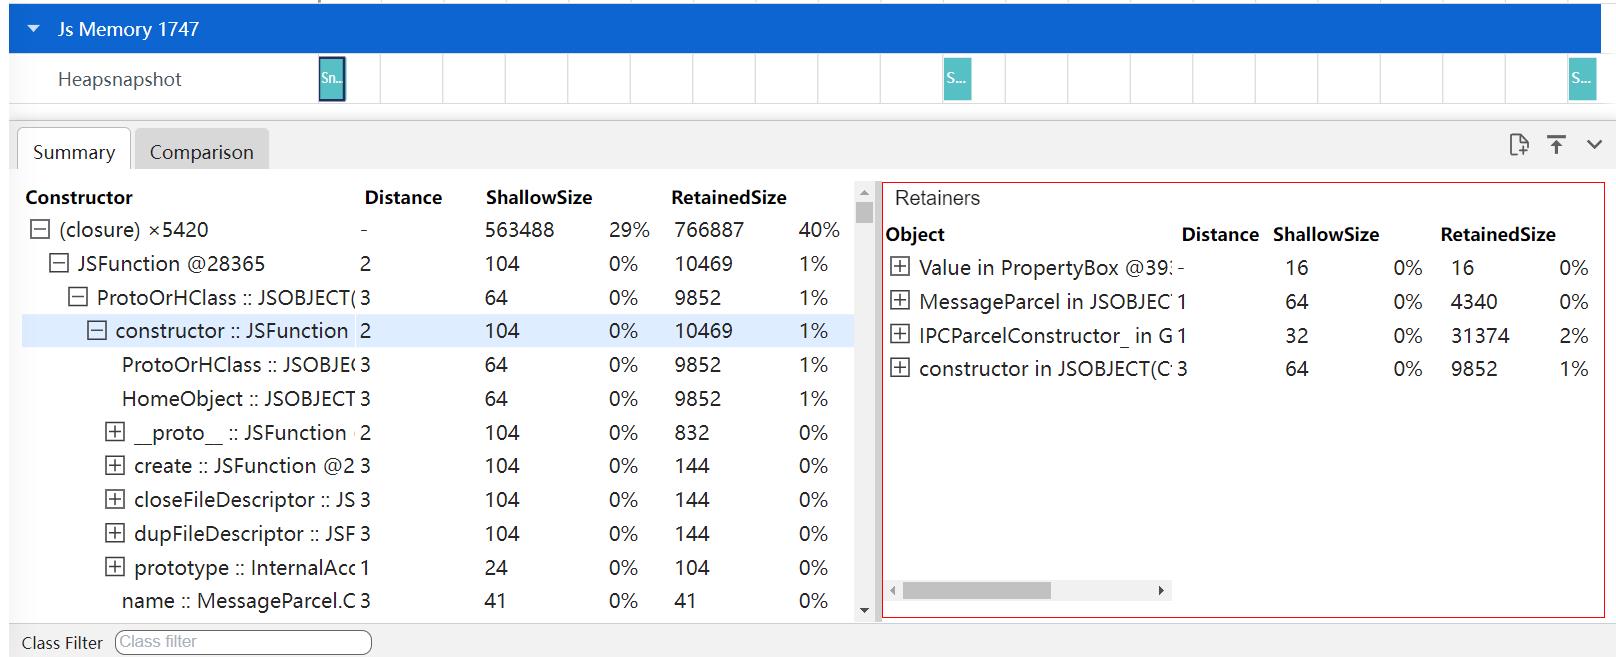This screenshot has height=657, width=1616.
Task: Click Retainers horizontal scrollbar left arrow
Action: 893,591
